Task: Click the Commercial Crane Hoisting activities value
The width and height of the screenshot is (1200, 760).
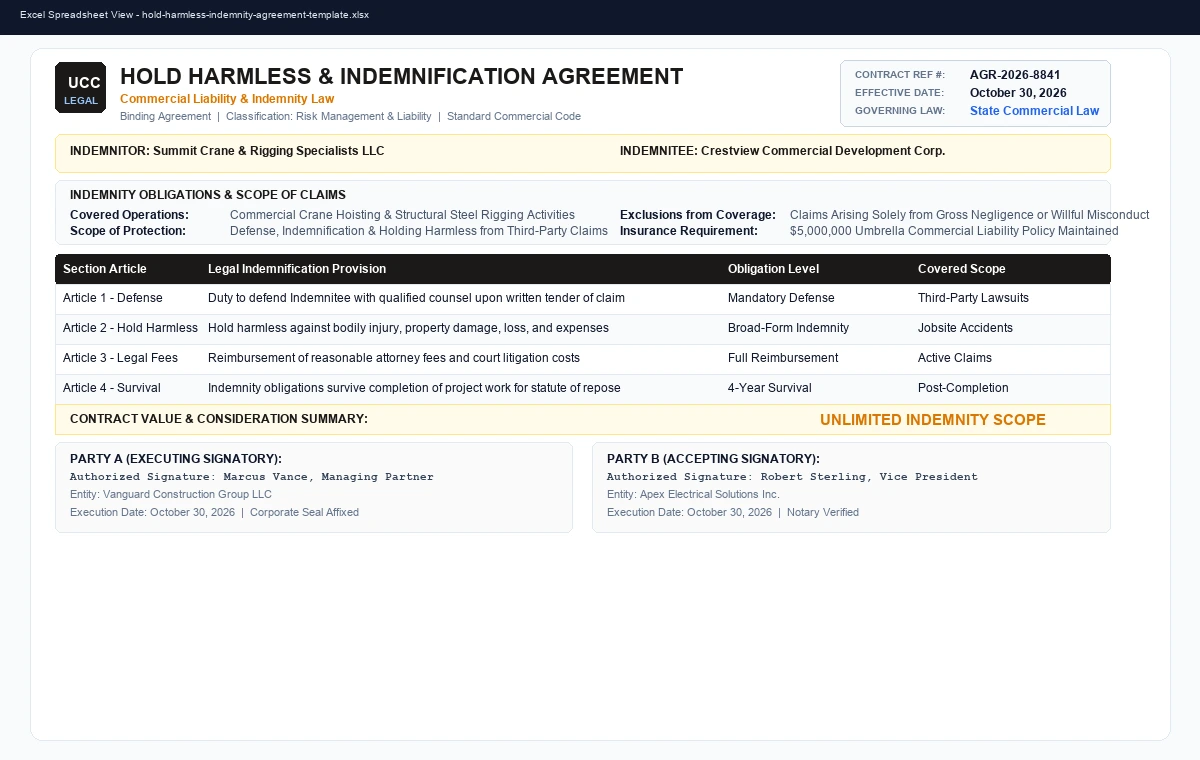Action: click(402, 215)
